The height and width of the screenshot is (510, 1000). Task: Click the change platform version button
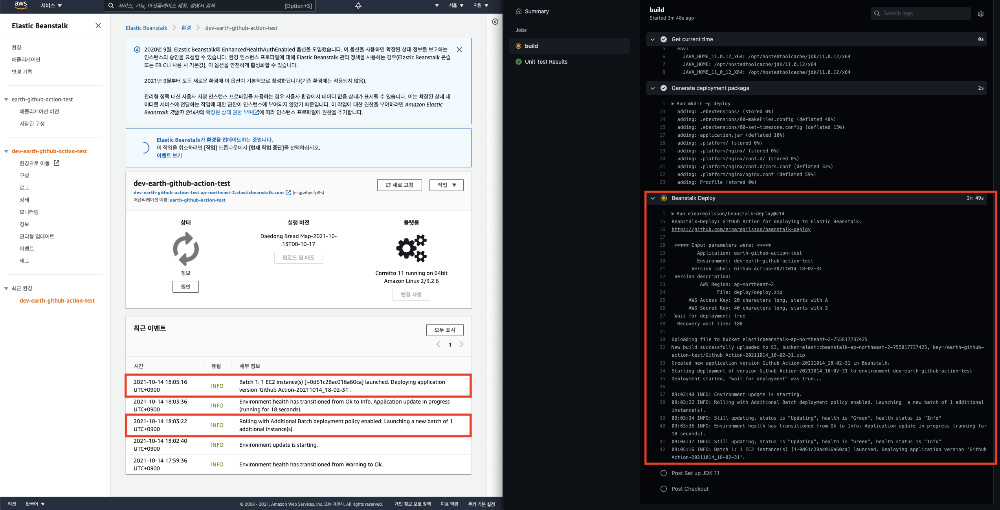point(411,295)
